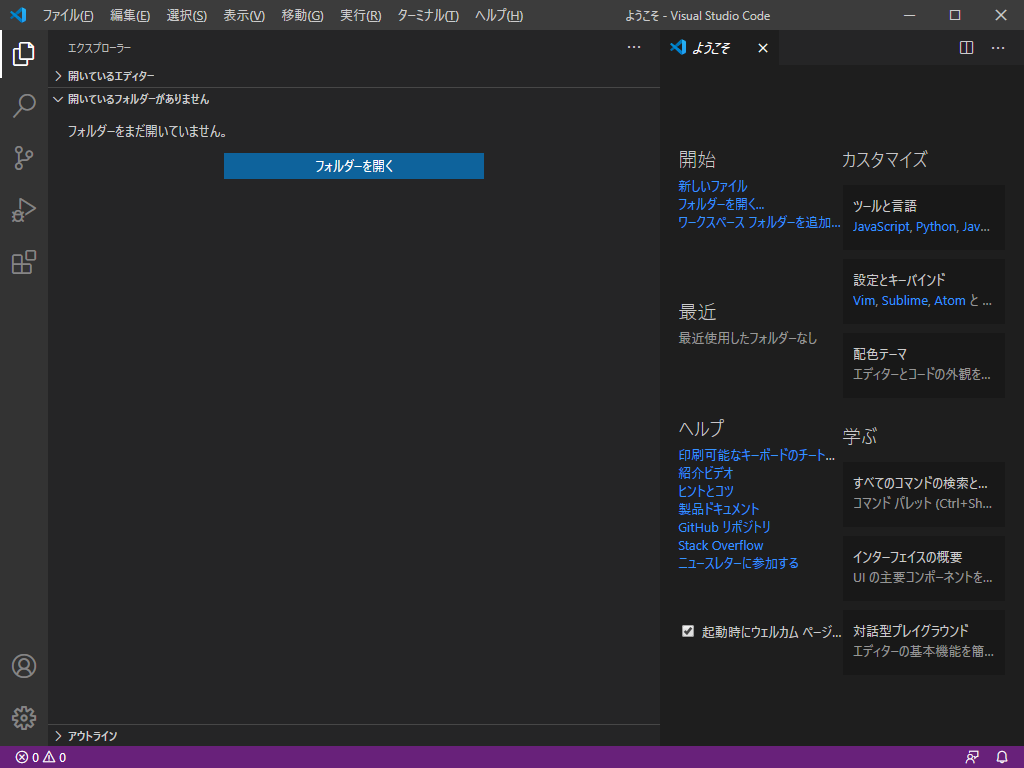This screenshot has width=1024, height=768.
Task: Open the ファイル(F) menu
Action: pos(68,15)
